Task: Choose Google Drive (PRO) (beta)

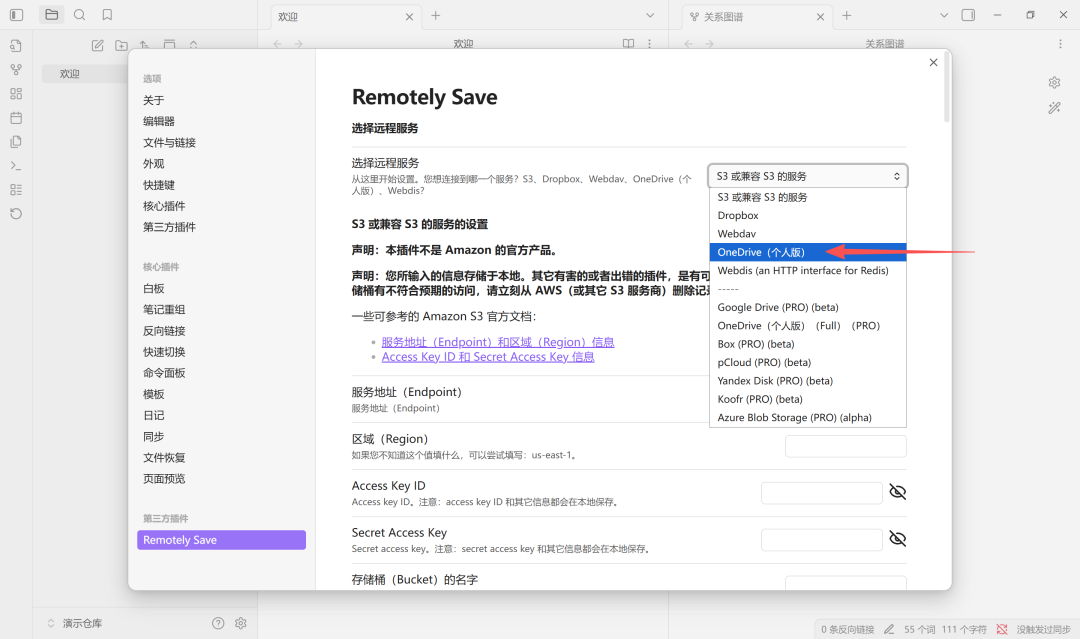Action: pyautogui.click(x=808, y=307)
